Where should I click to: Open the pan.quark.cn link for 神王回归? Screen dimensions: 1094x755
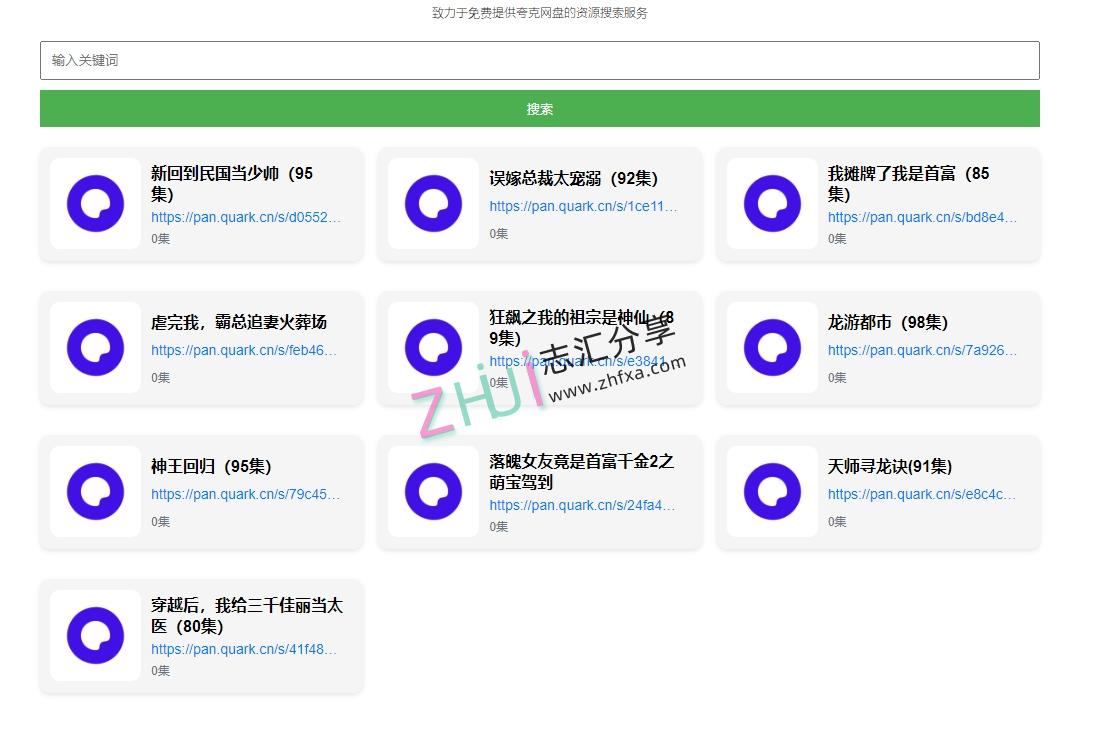245,494
